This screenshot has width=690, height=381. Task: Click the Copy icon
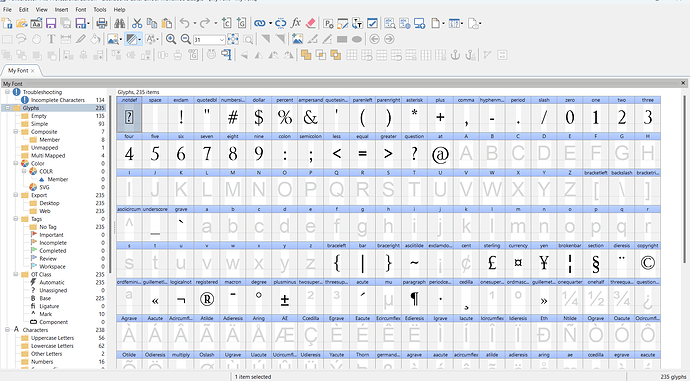coord(152,23)
